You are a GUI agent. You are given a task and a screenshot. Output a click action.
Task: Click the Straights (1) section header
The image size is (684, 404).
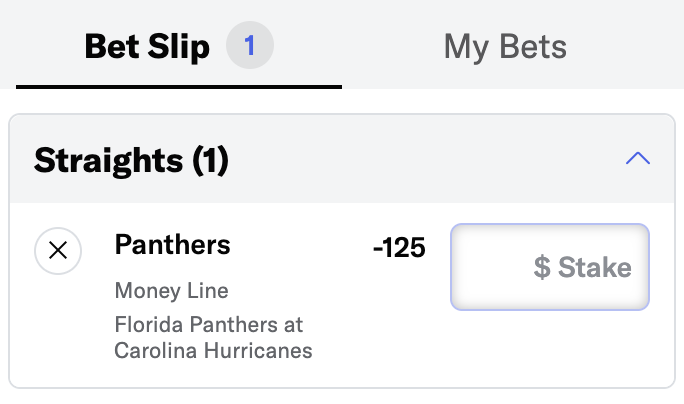(x=131, y=159)
